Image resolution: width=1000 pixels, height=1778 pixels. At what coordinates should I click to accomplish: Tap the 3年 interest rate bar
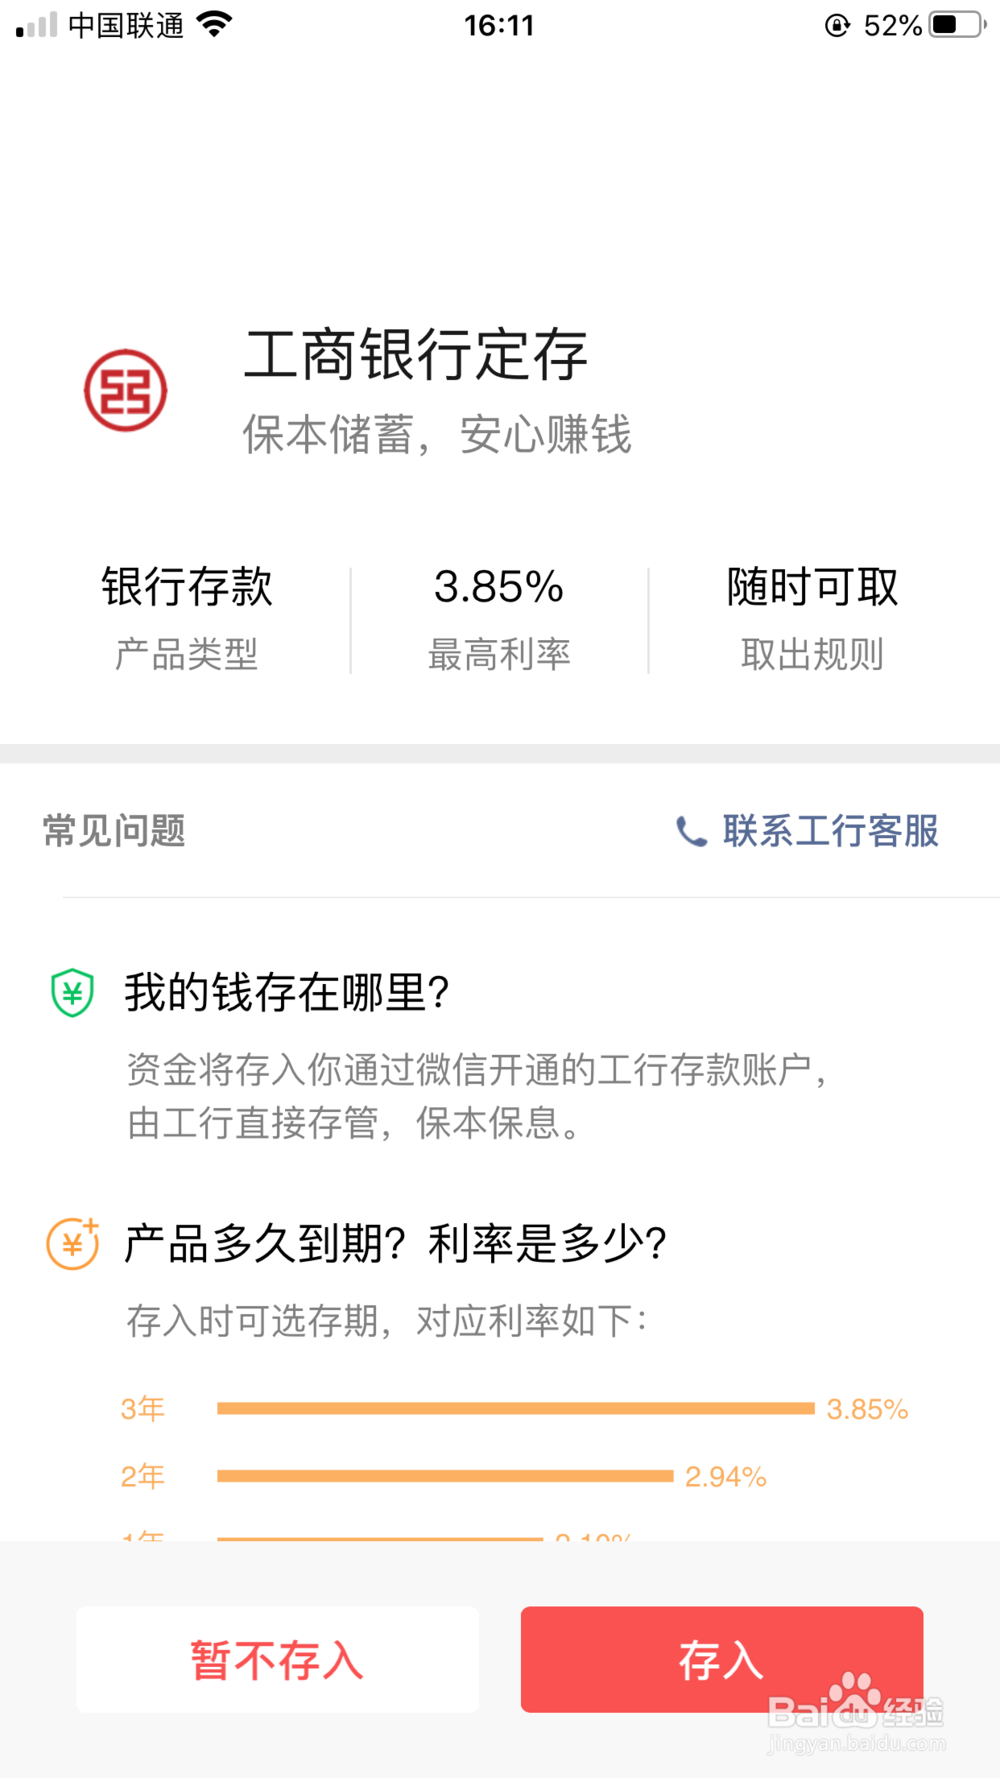515,1408
